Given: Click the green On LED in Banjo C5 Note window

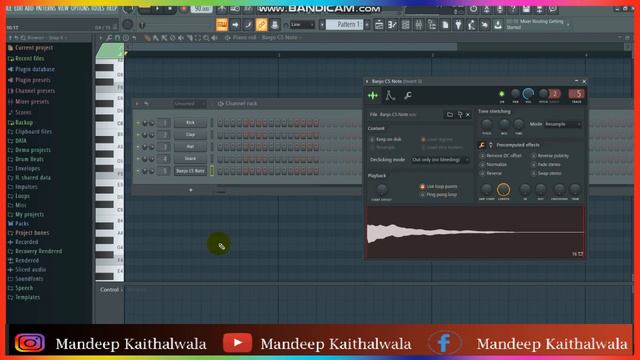Looking at the screenshot, I should coord(502,94).
